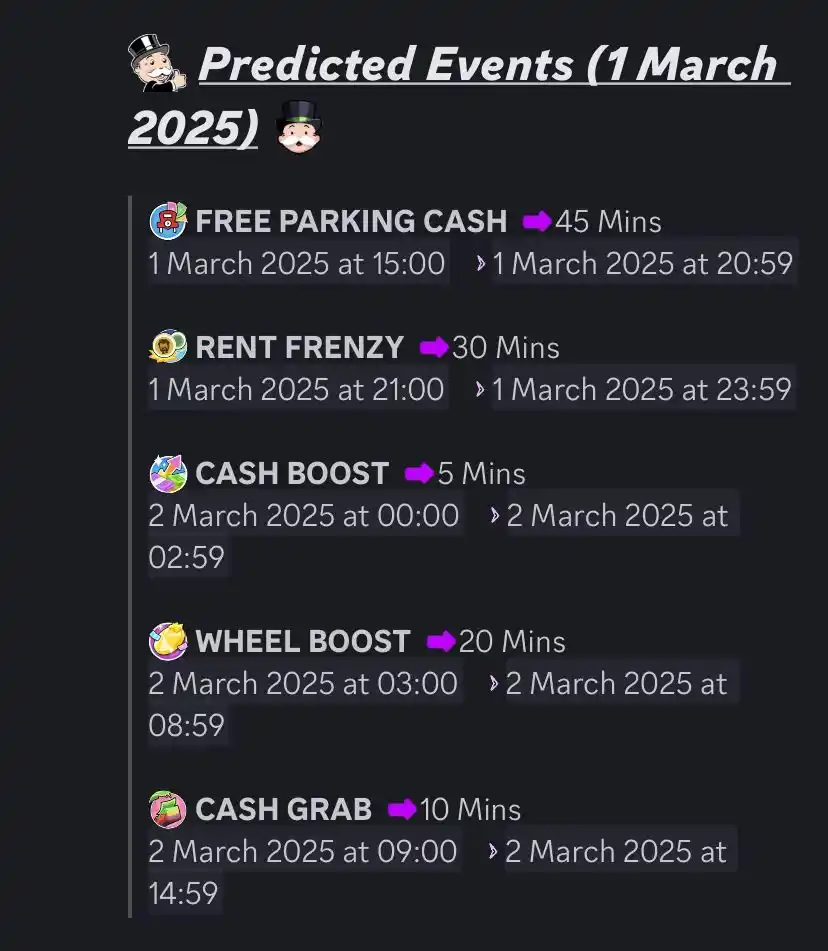Click the Cash Boost event icon

[x=168, y=473]
